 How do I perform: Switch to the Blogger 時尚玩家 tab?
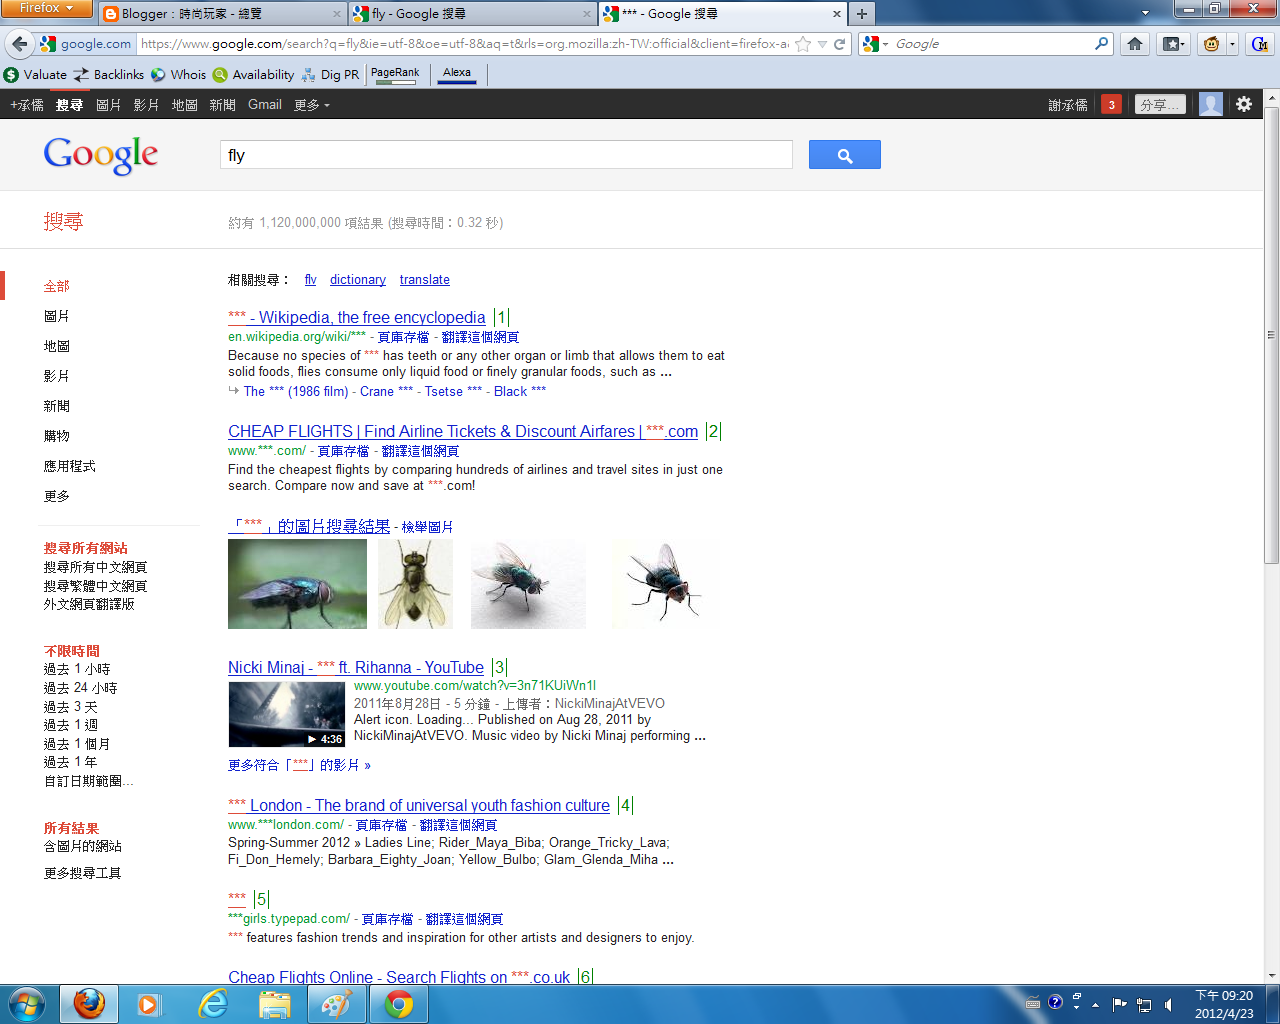pos(223,14)
